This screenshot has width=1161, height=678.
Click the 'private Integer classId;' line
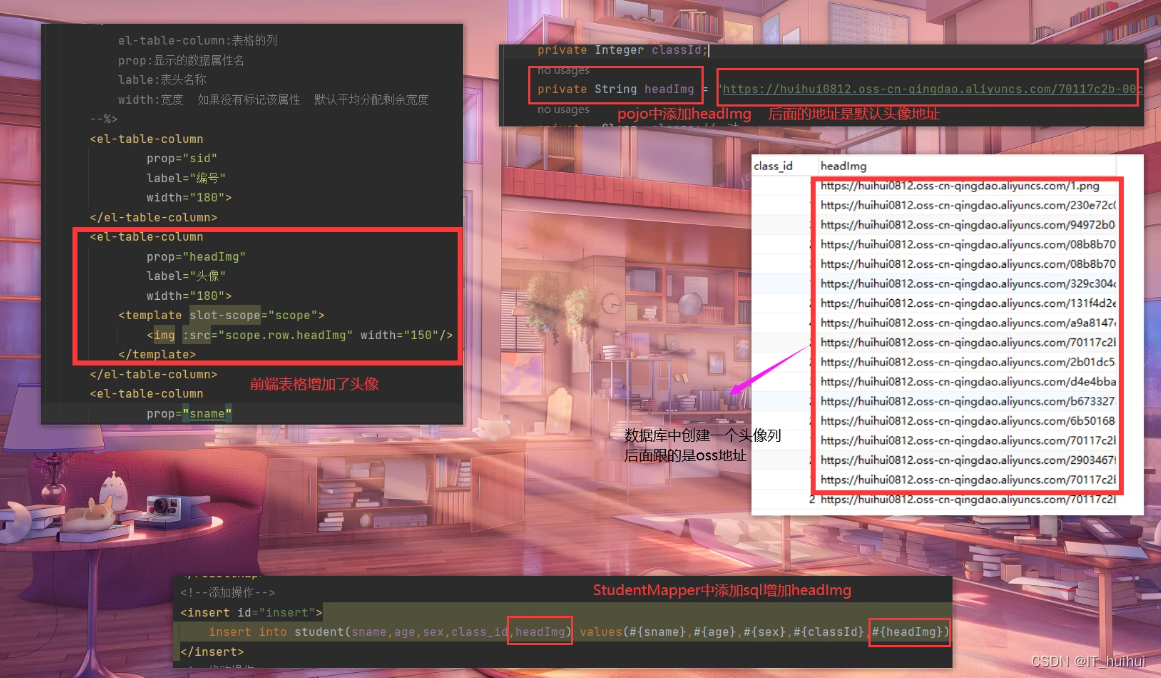623,50
